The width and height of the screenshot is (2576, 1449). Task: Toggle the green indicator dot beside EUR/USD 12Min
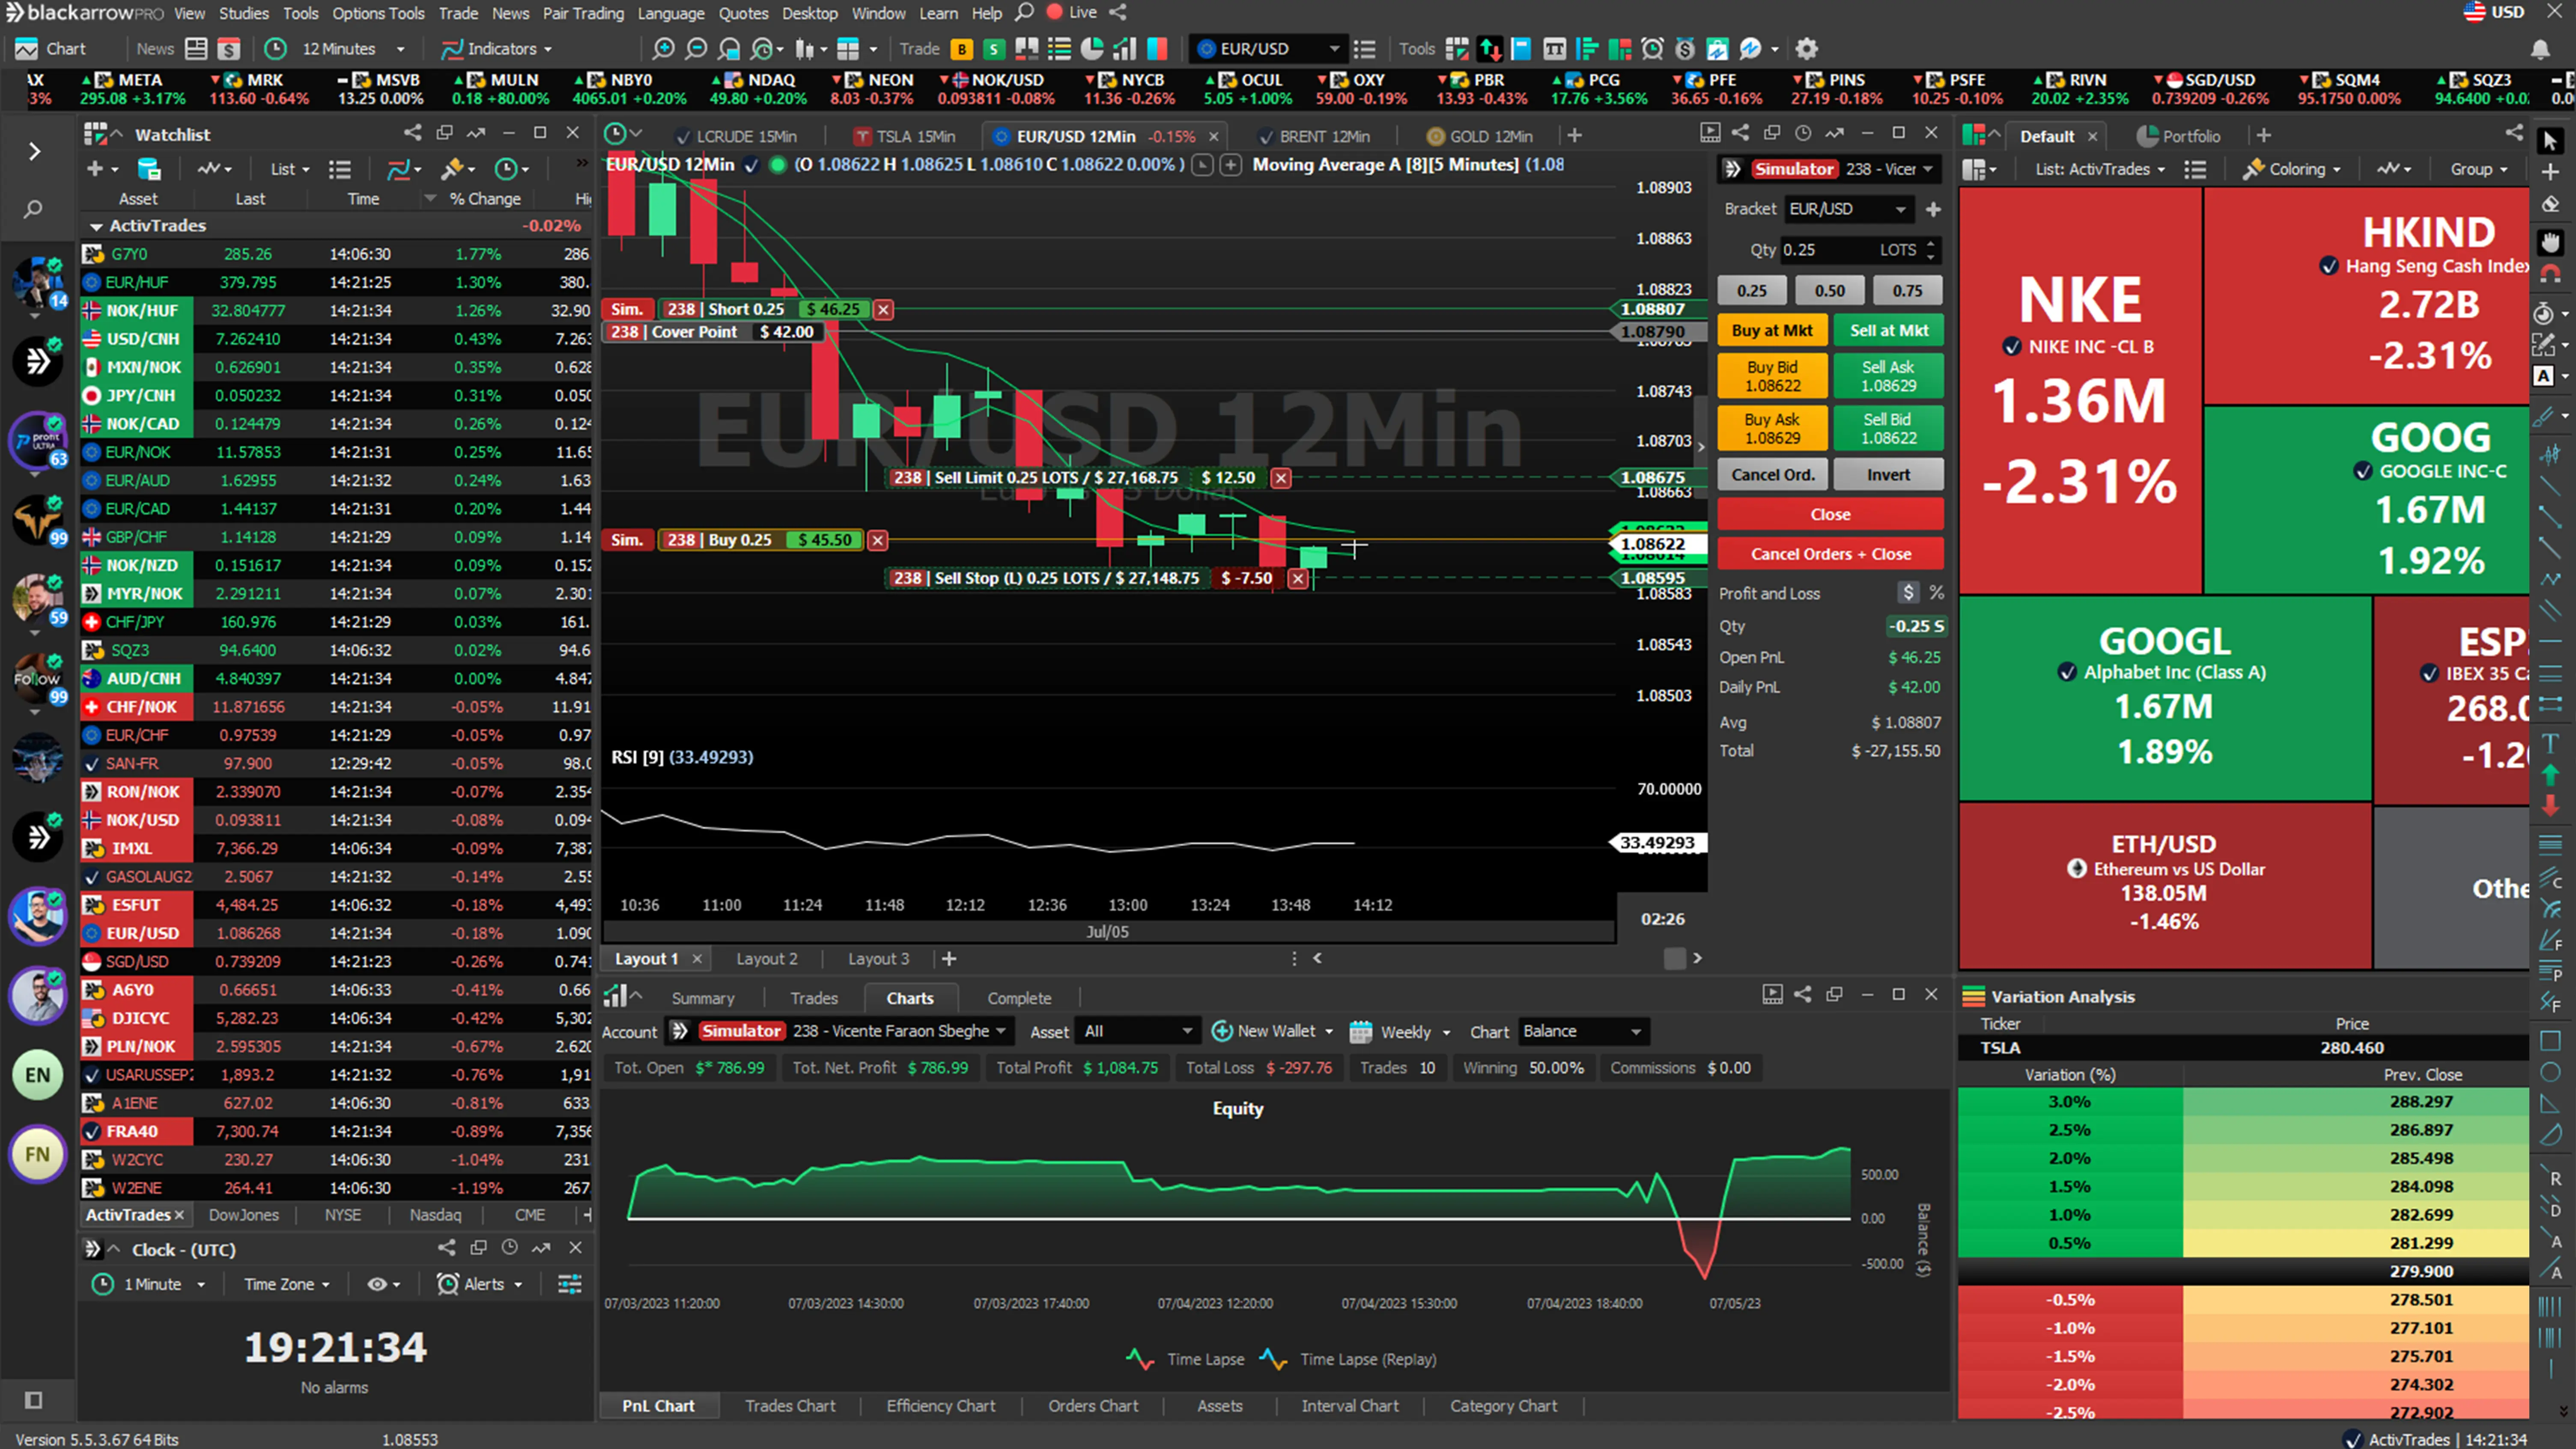(x=777, y=165)
